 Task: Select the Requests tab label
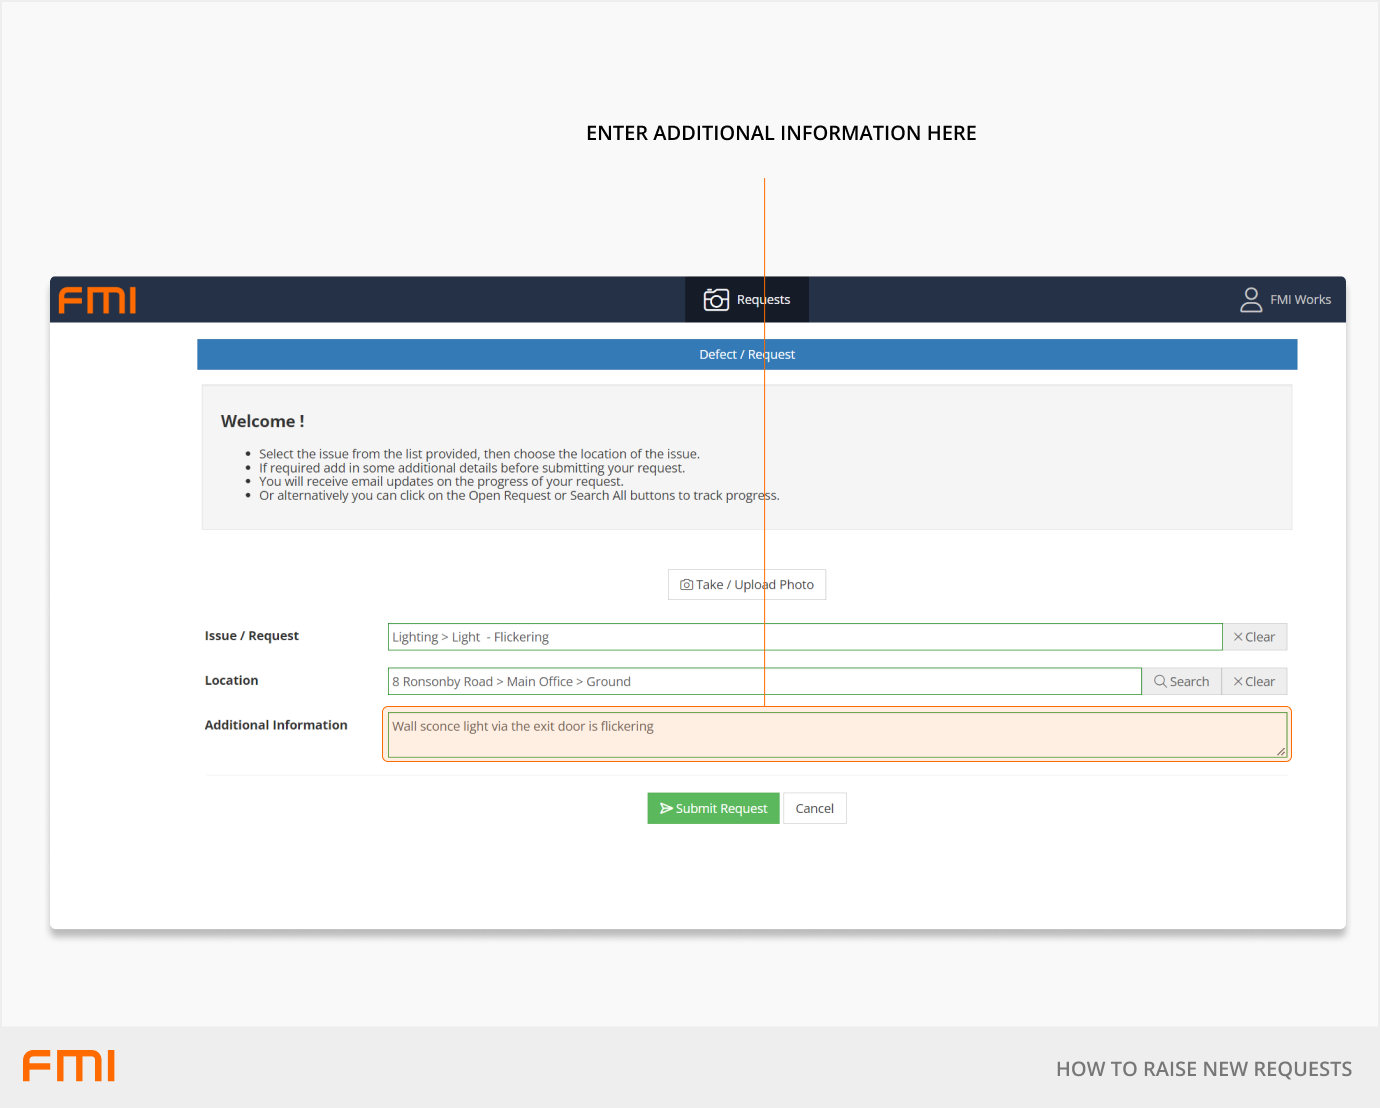coord(763,300)
